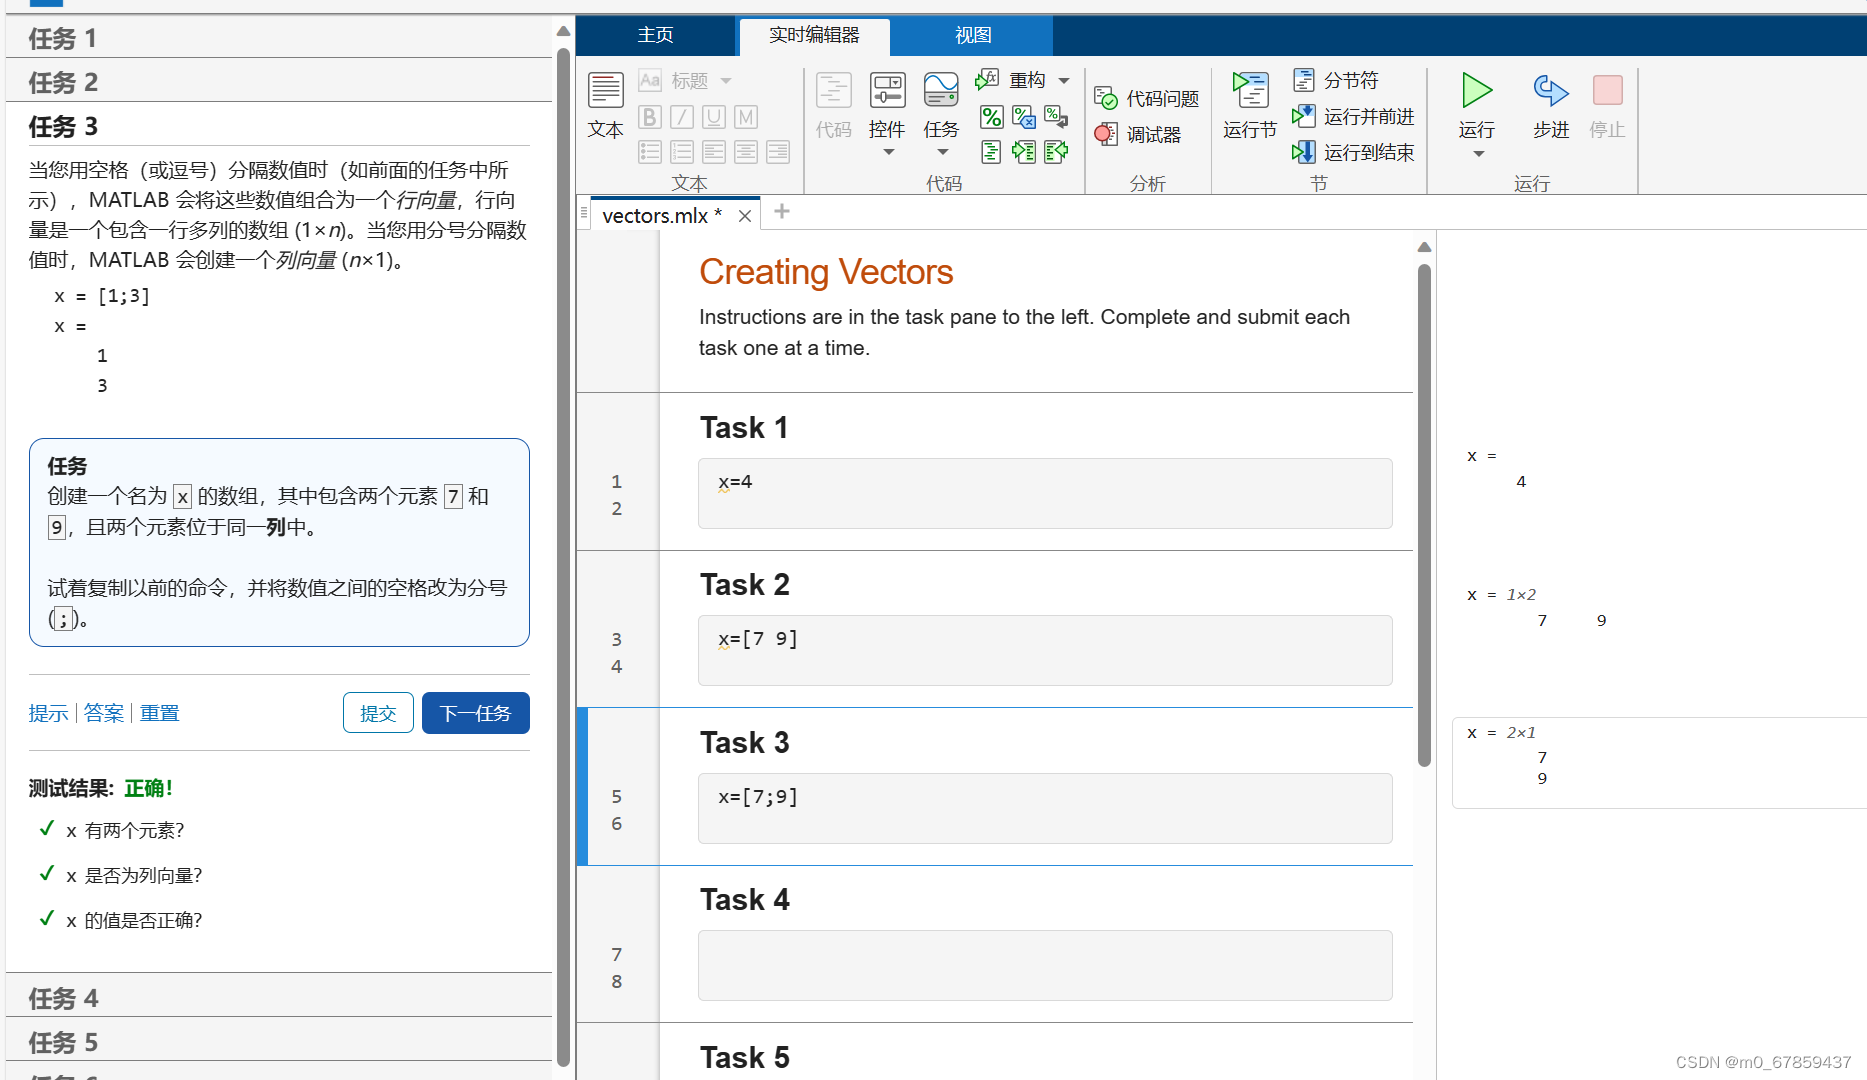Toggle italic text formatting

(x=682, y=117)
